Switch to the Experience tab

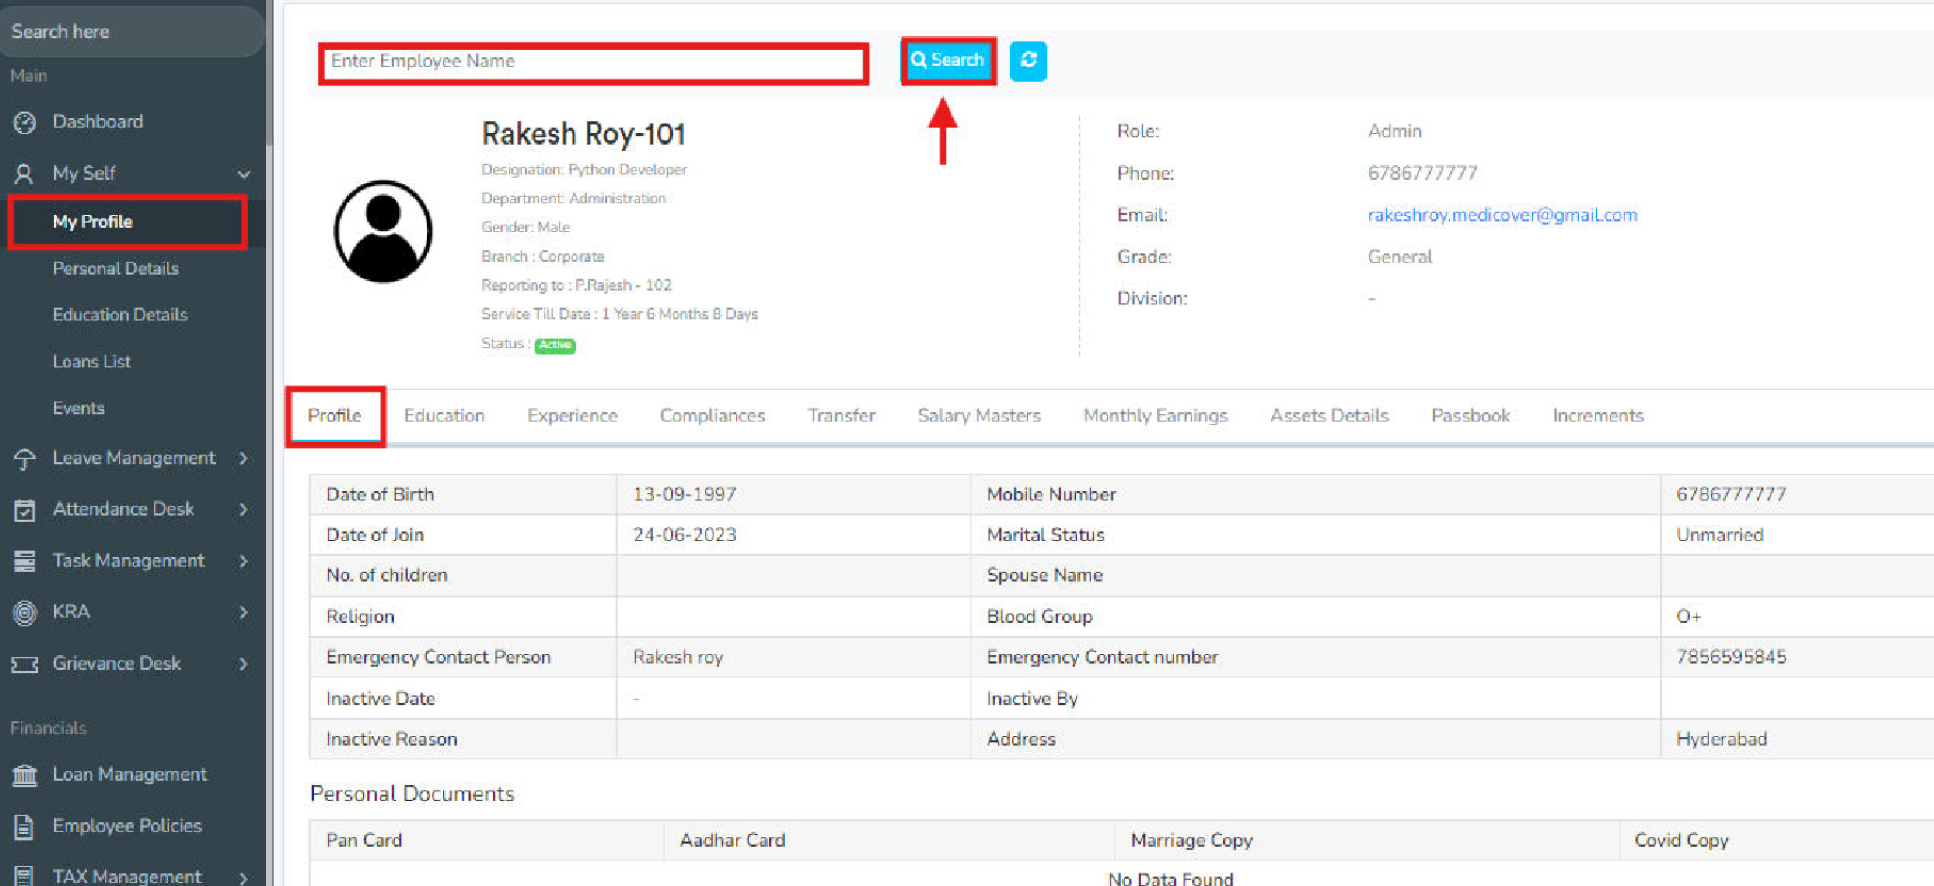tap(572, 416)
